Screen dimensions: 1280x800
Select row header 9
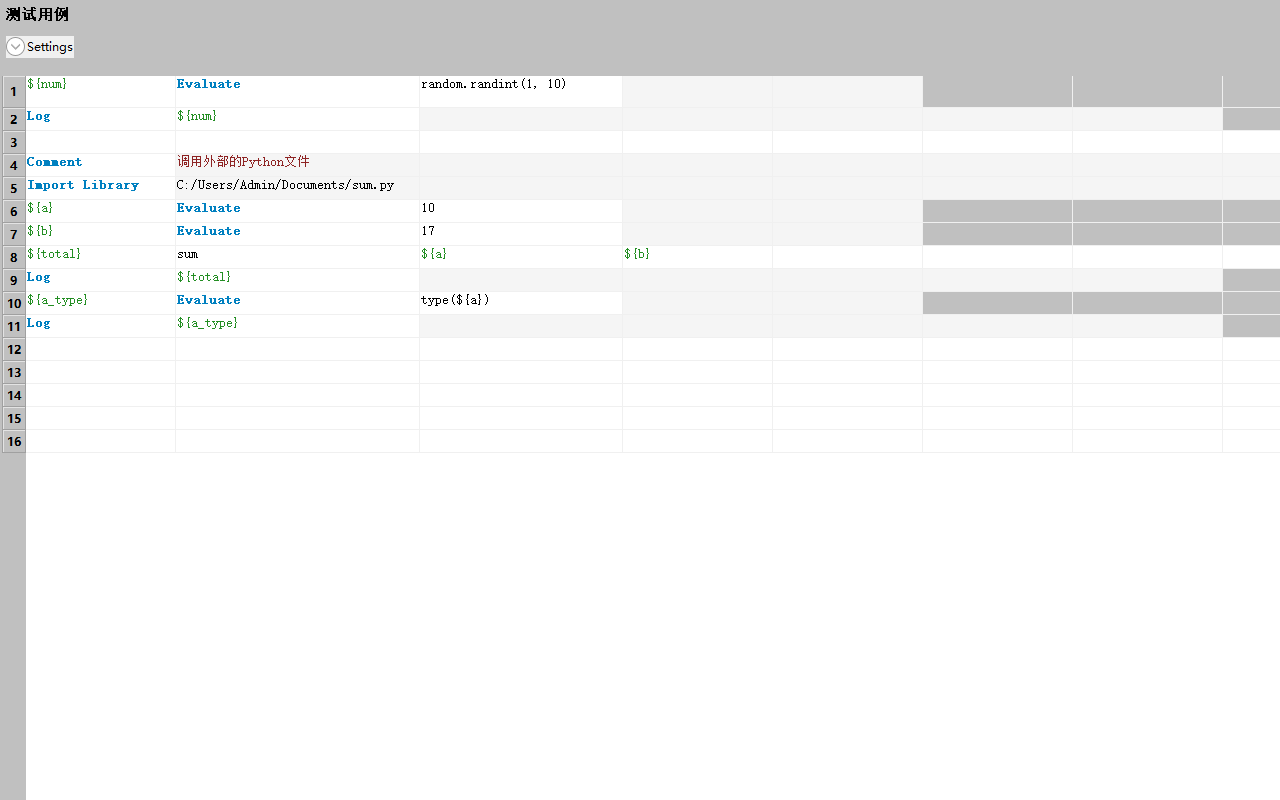click(x=14, y=280)
